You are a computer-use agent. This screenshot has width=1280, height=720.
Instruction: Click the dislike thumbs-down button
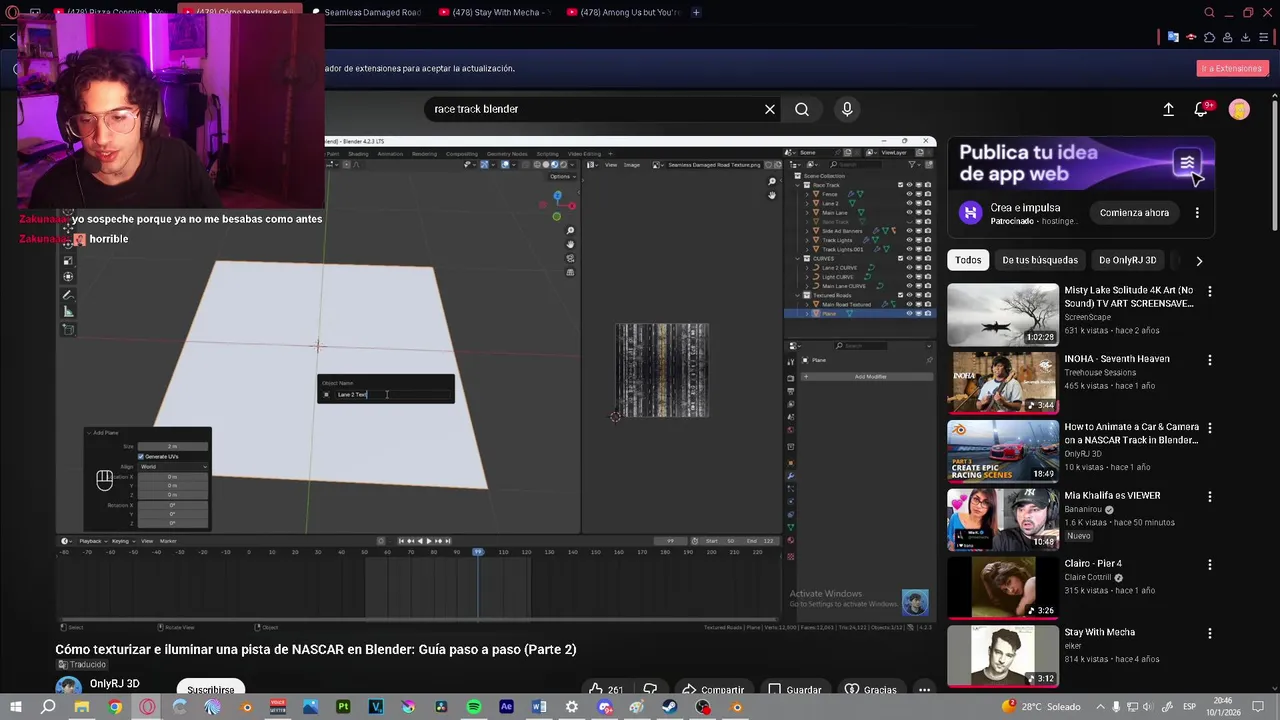click(650, 689)
